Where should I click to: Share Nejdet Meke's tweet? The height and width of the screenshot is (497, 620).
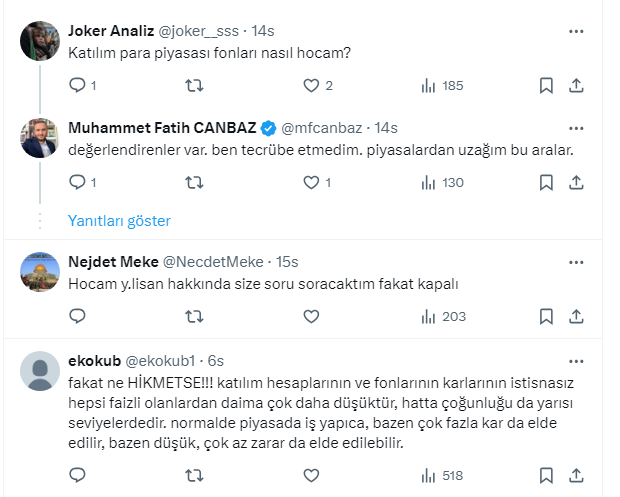[576, 316]
